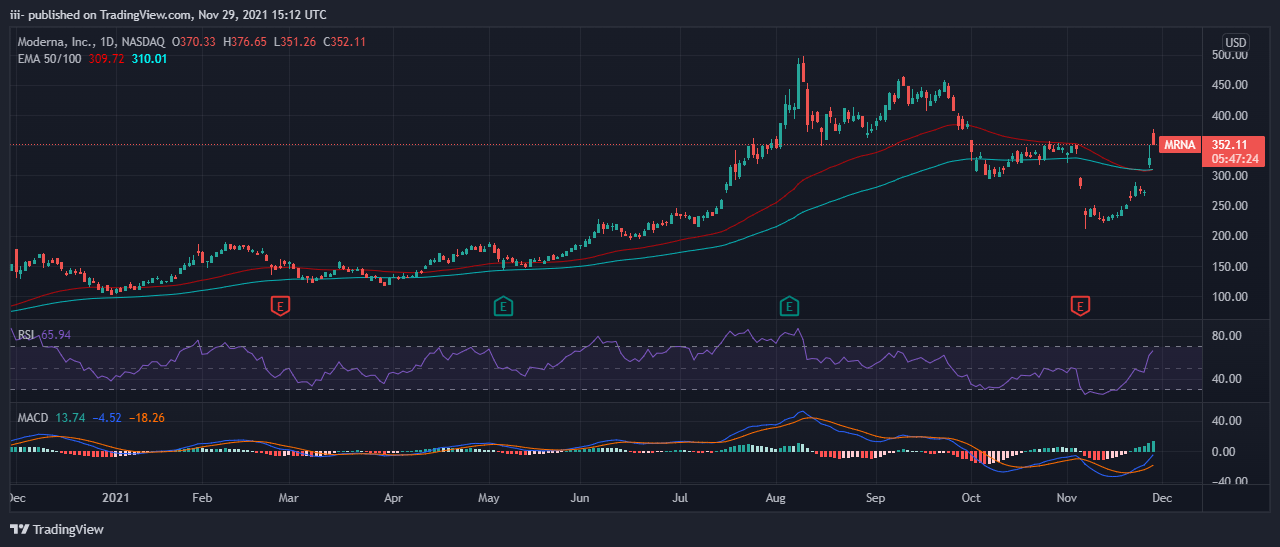Click the 500.00 price axis label
The height and width of the screenshot is (547, 1280).
tap(1229, 55)
